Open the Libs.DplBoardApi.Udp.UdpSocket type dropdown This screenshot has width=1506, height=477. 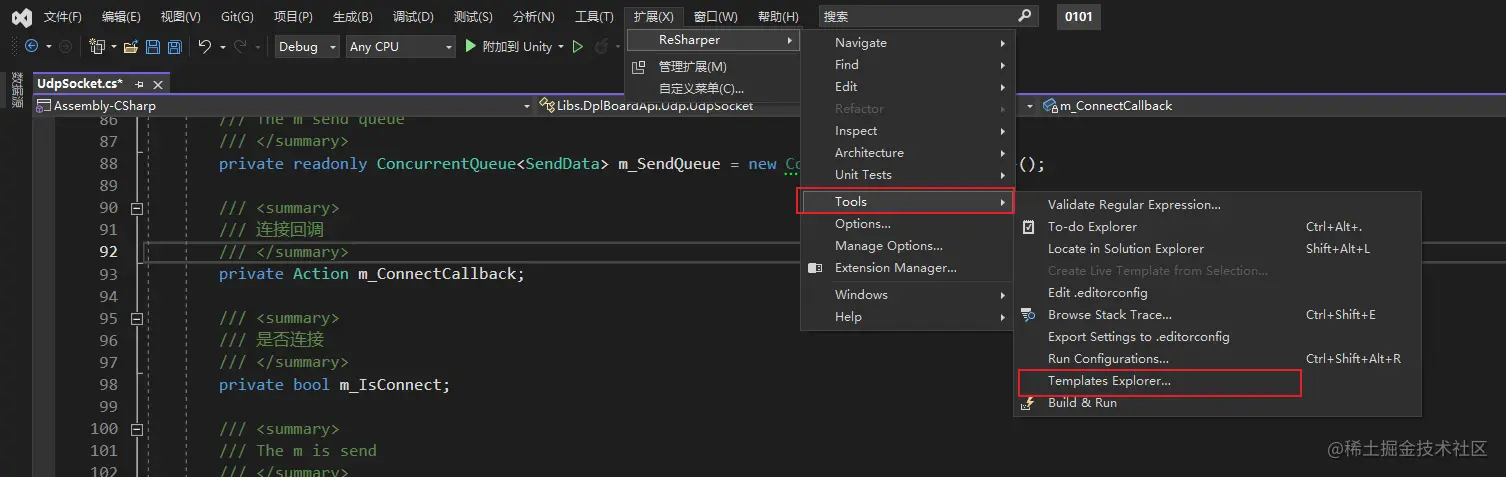pyautogui.click(x=786, y=105)
